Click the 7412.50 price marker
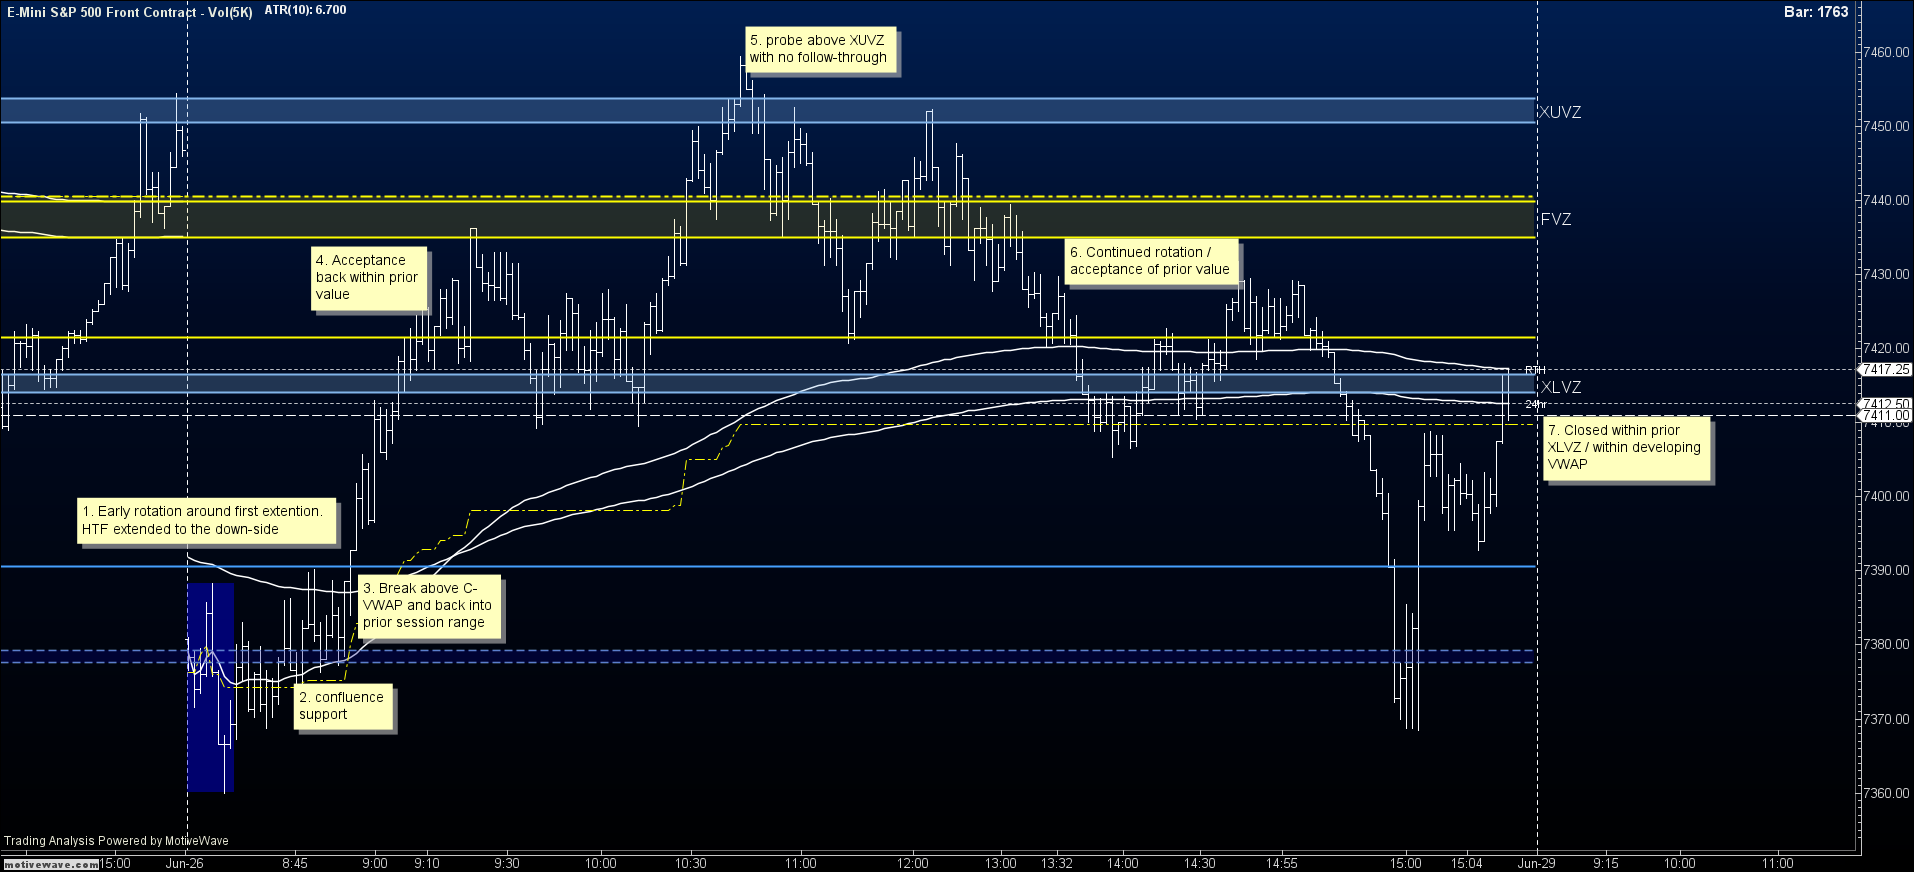The height and width of the screenshot is (872, 1914). 1886,404
